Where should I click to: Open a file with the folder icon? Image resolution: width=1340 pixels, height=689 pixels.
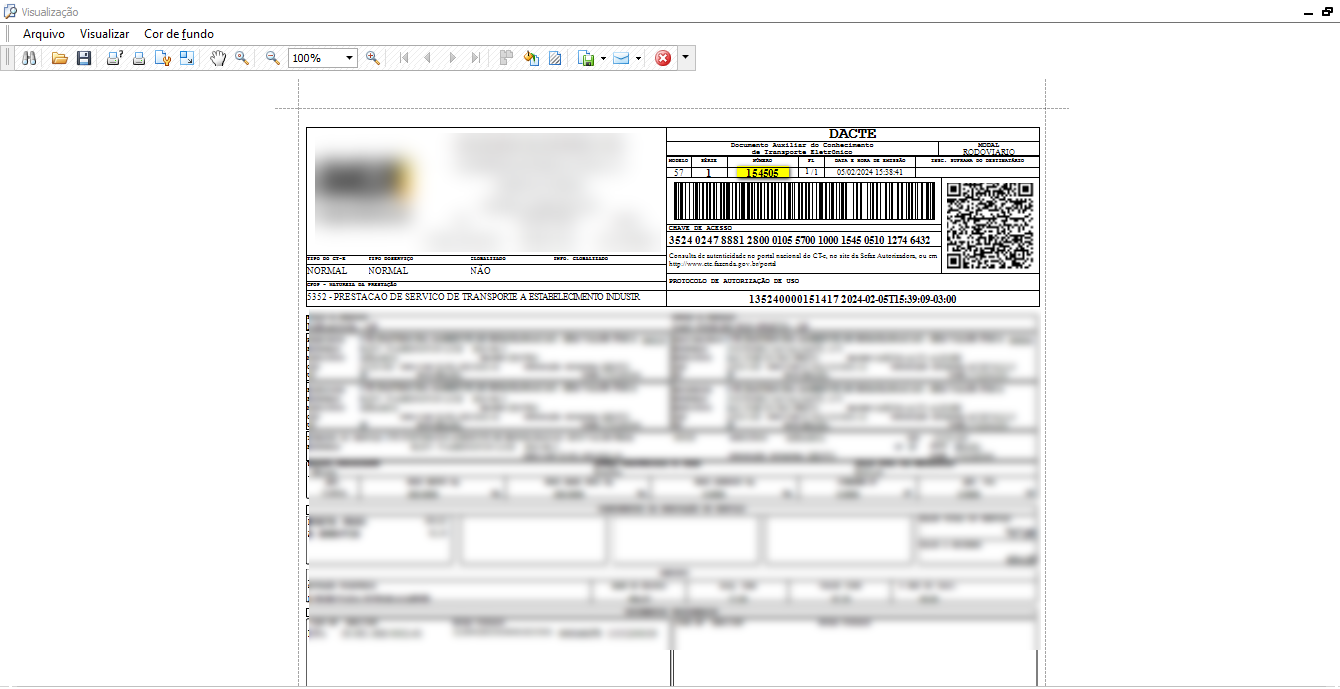click(x=60, y=58)
